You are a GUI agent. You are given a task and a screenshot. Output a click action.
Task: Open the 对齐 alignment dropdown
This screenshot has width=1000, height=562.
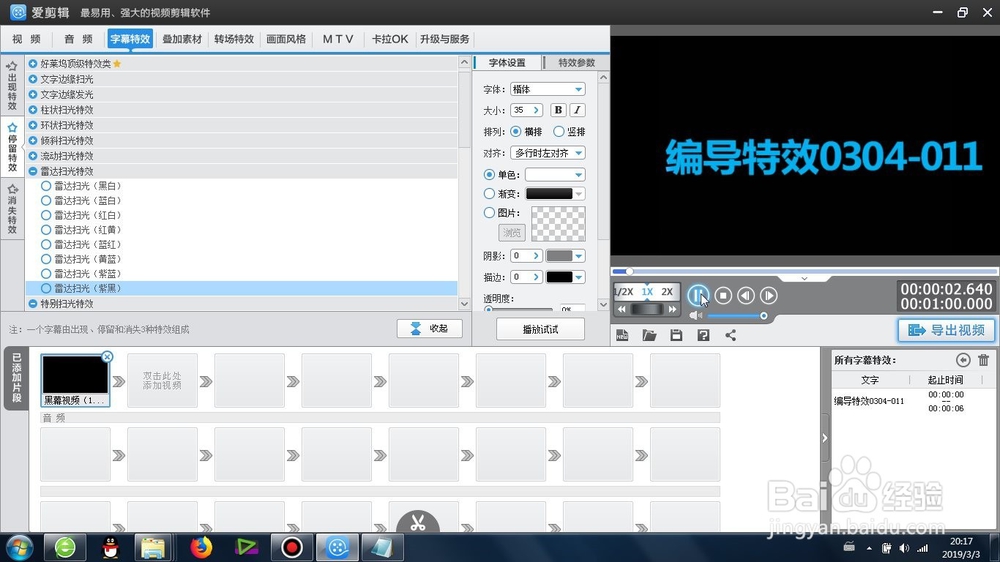coord(547,153)
